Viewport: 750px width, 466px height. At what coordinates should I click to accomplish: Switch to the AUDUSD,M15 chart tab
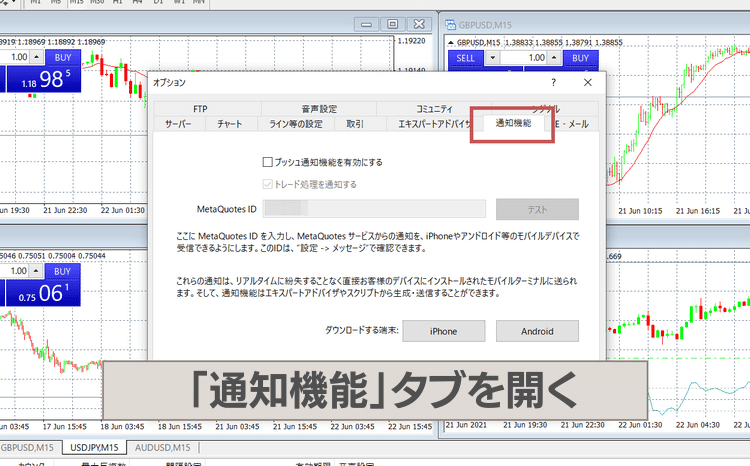pos(163,448)
